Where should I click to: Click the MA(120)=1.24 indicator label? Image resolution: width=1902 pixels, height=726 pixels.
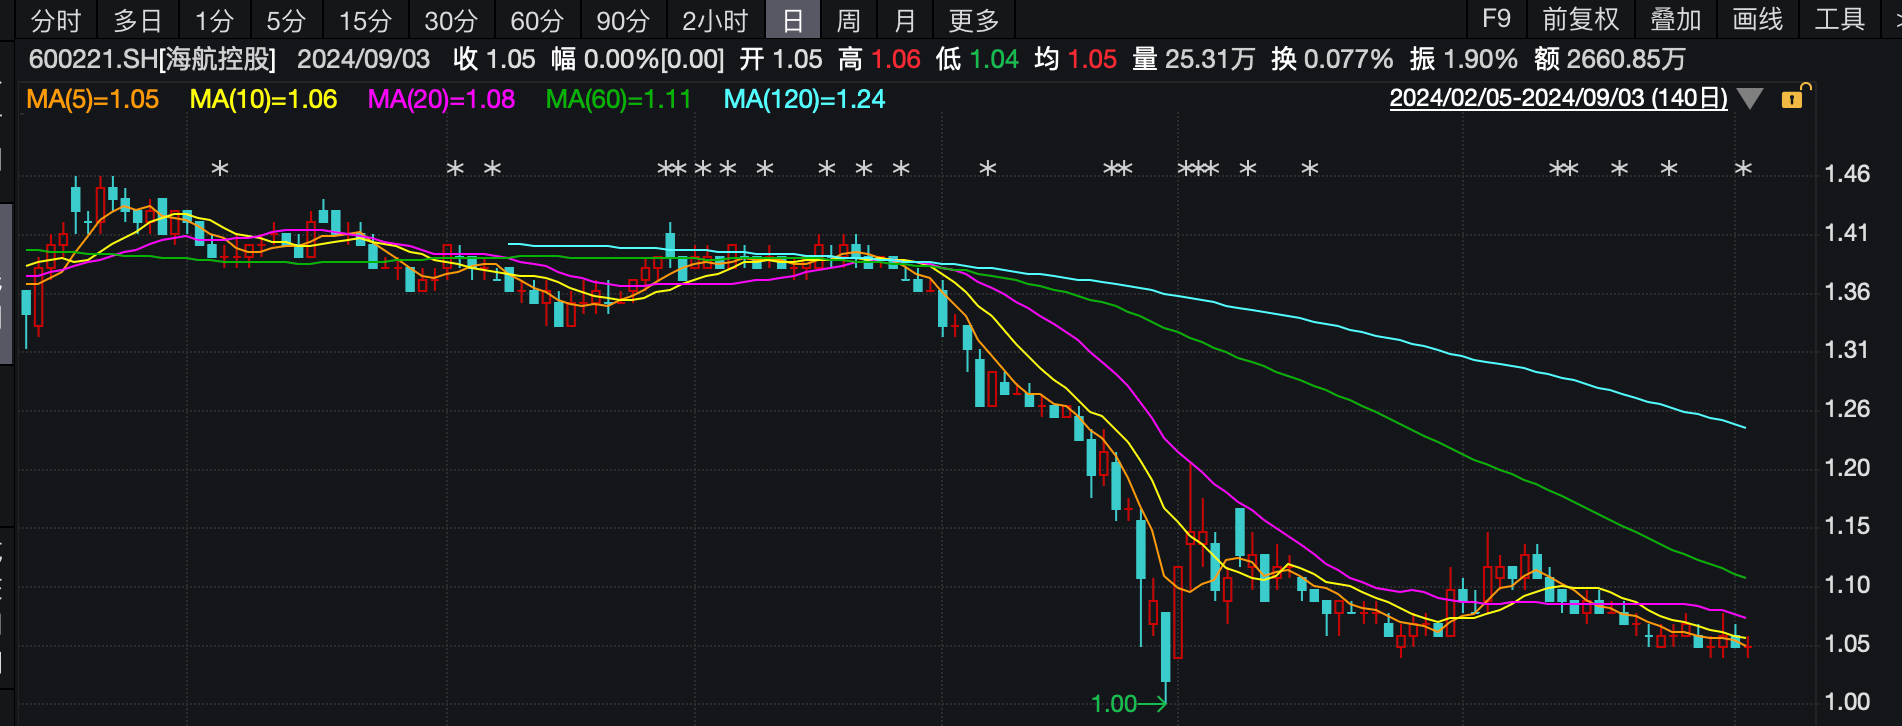coord(804,99)
